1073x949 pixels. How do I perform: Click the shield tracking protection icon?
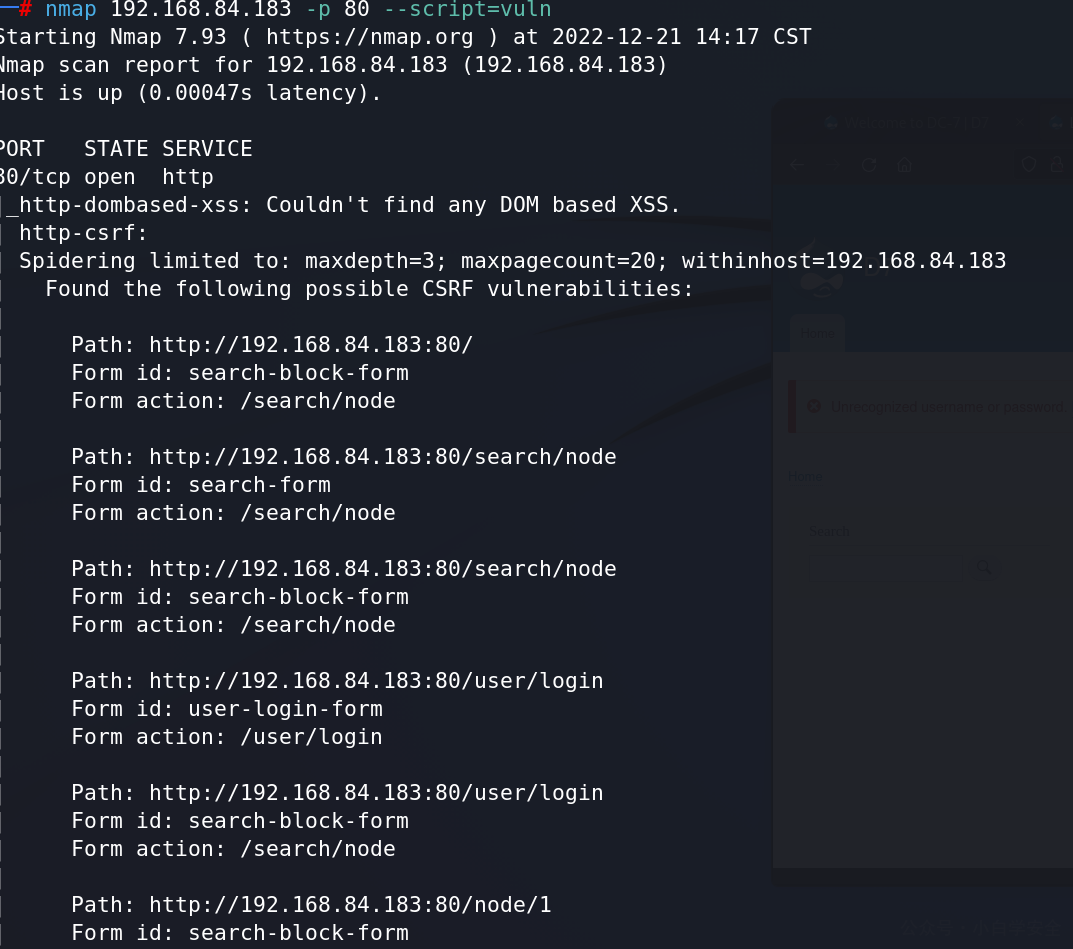tap(1029, 164)
